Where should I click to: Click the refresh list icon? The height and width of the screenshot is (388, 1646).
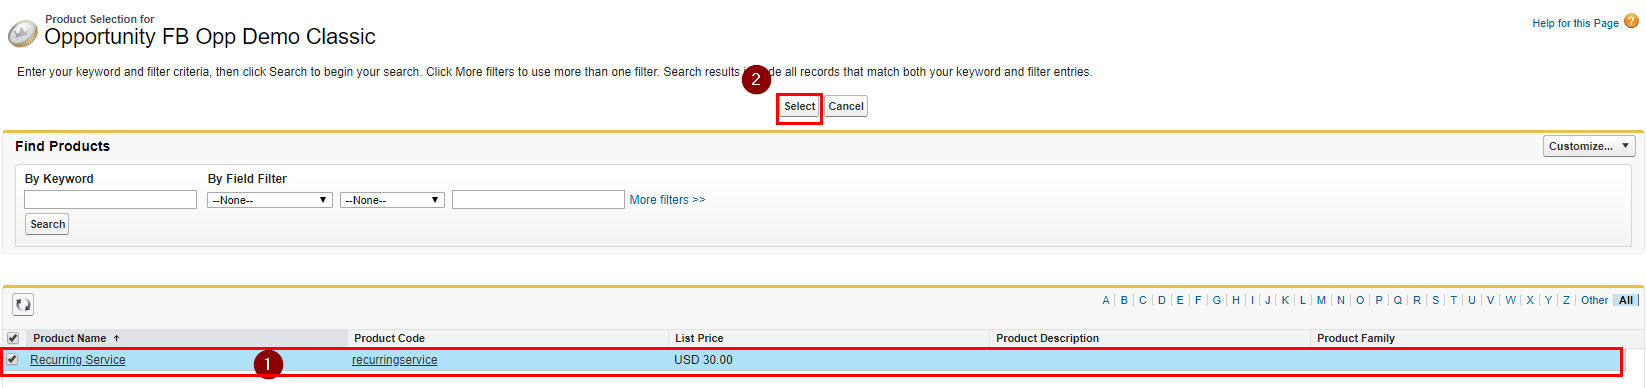(23, 304)
